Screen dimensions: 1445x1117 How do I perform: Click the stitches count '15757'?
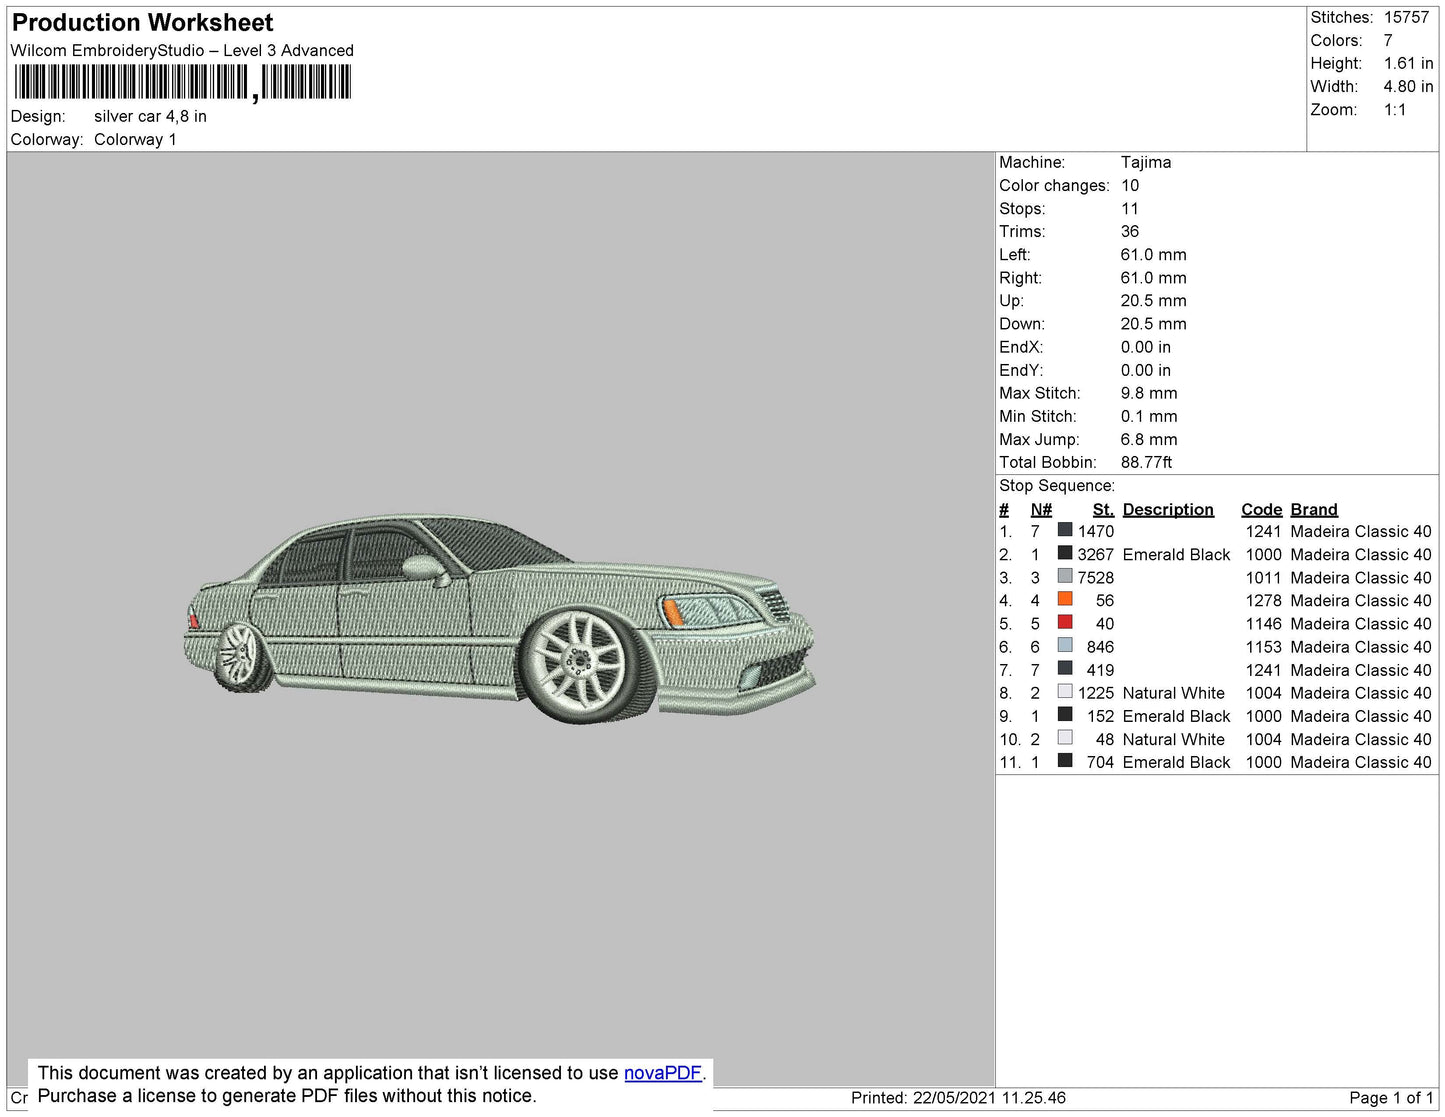pyautogui.click(x=1406, y=18)
